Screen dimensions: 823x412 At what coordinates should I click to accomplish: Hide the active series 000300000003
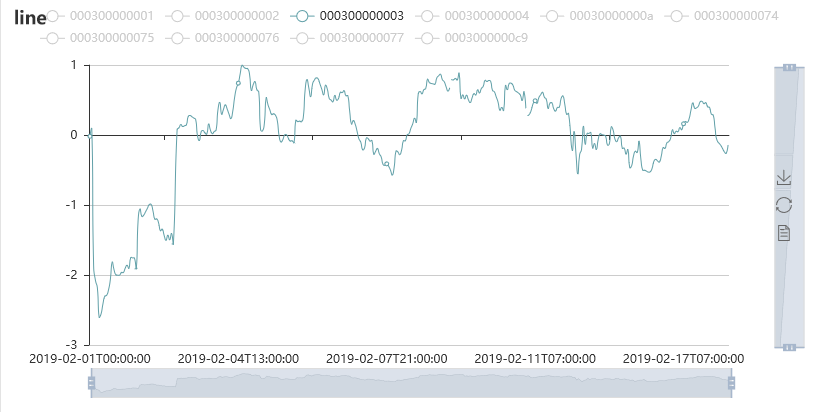(347, 16)
